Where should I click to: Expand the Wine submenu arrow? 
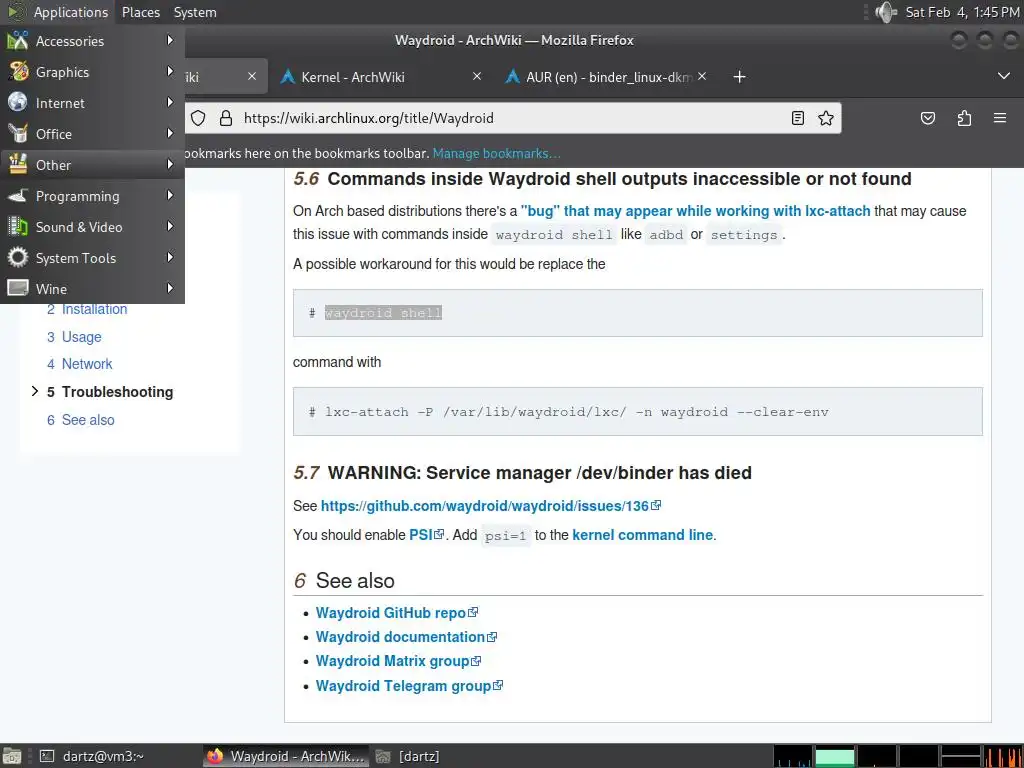[x=170, y=288]
